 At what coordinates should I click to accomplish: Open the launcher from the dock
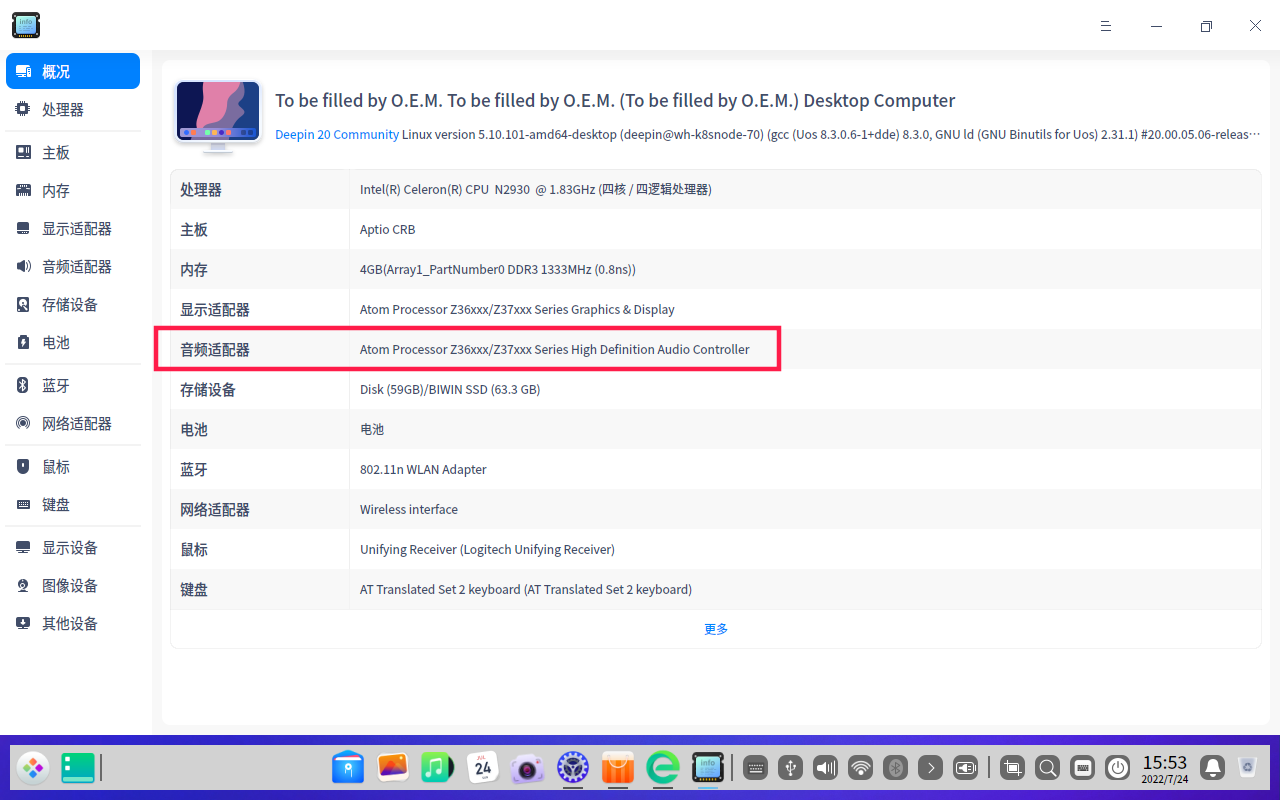[x=33, y=768]
